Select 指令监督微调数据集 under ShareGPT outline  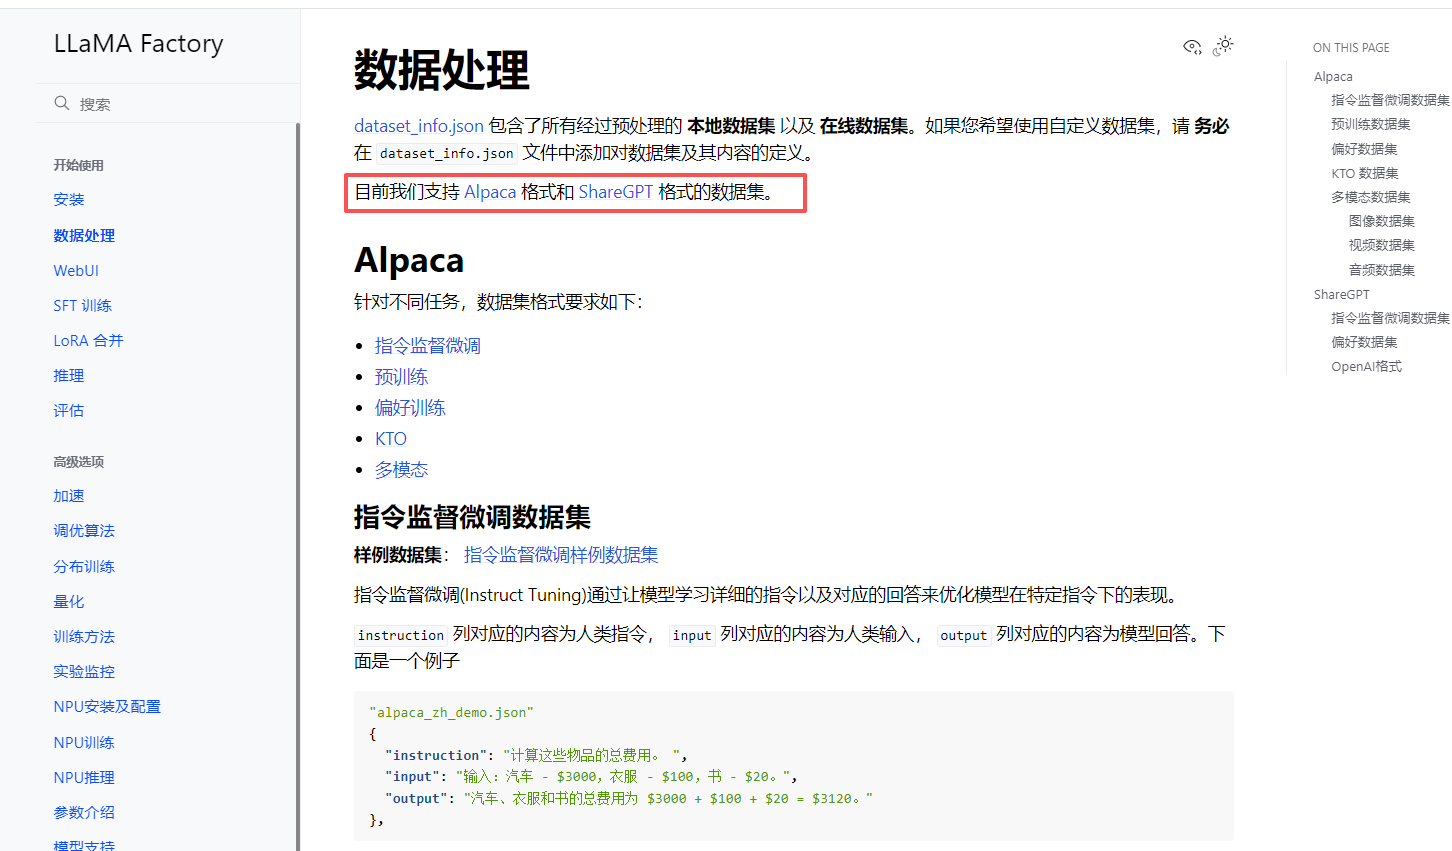tap(1390, 318)
